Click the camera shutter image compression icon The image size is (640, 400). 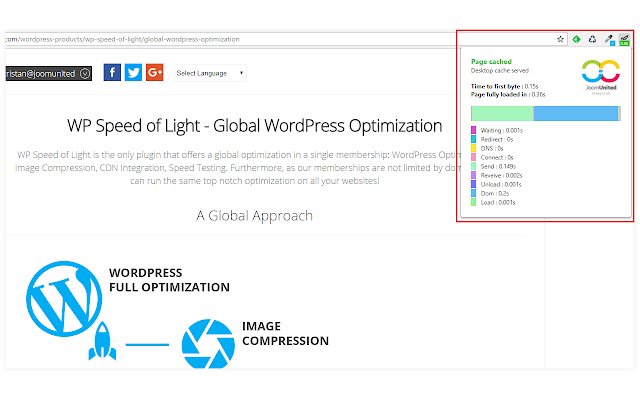[x=208, y=344]
